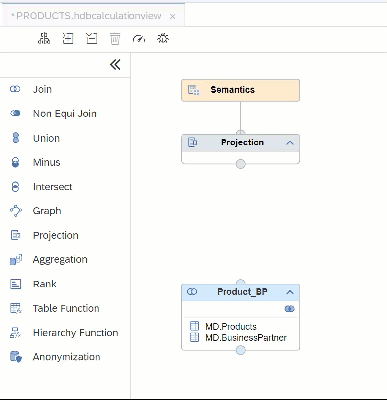Select the Non Equi Join icon
Screen dimensions: 387x400
click(x=15, y=113)
